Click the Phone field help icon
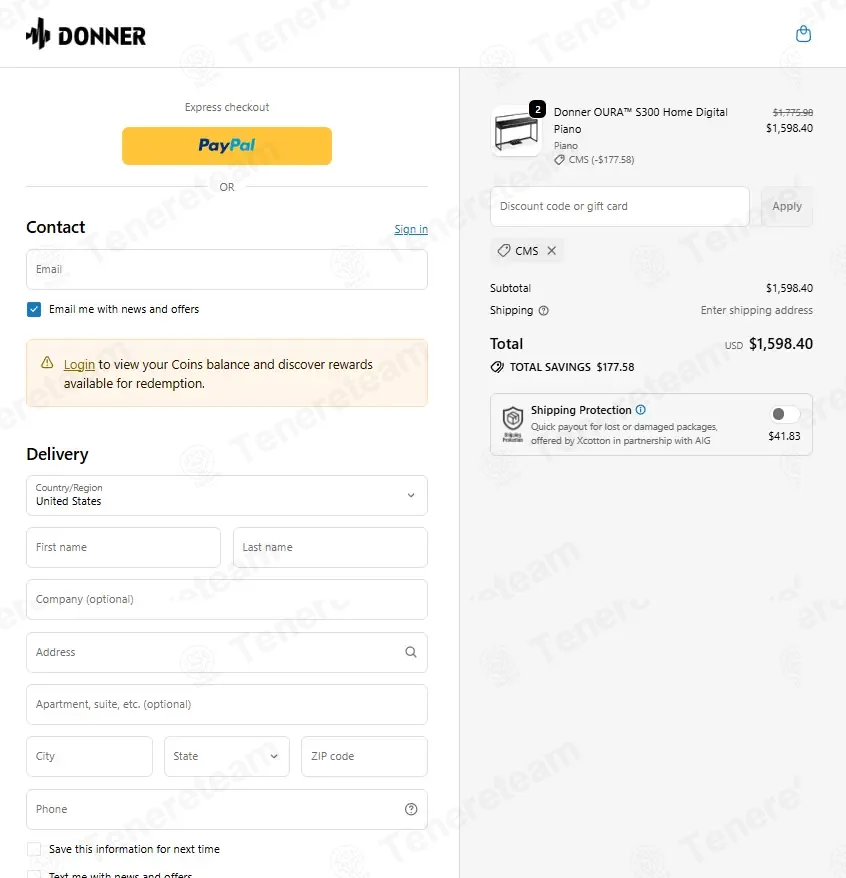This screenshot has width=846, height=878. point(410,809)
